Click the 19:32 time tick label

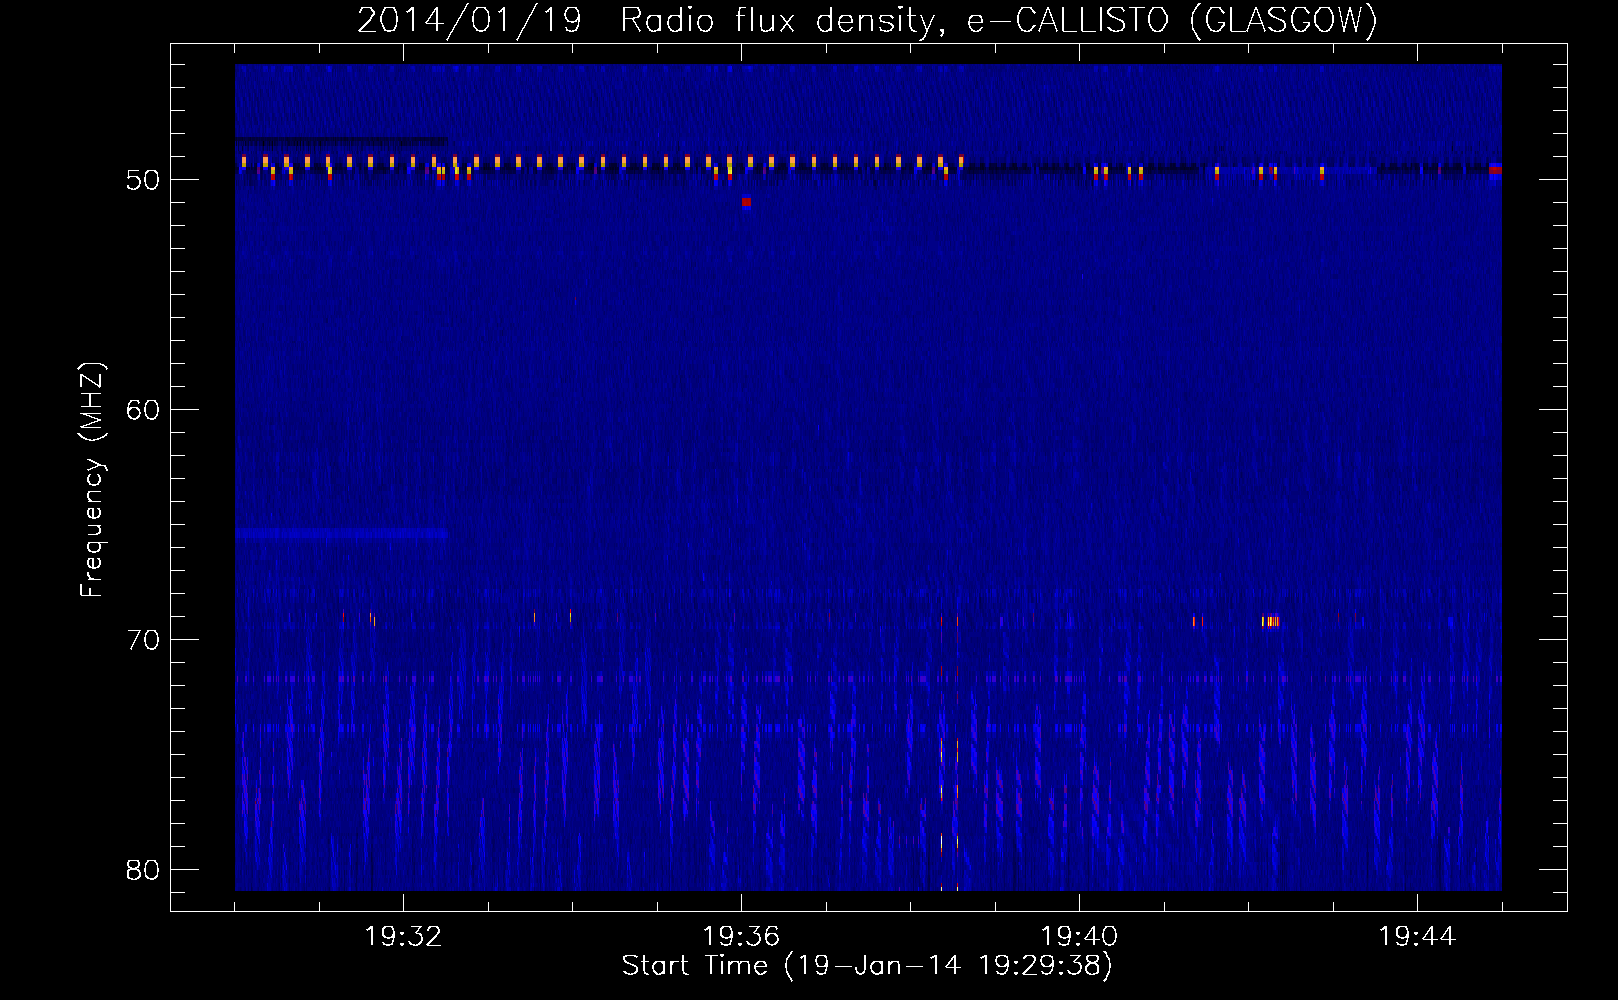tap(403, 937)
